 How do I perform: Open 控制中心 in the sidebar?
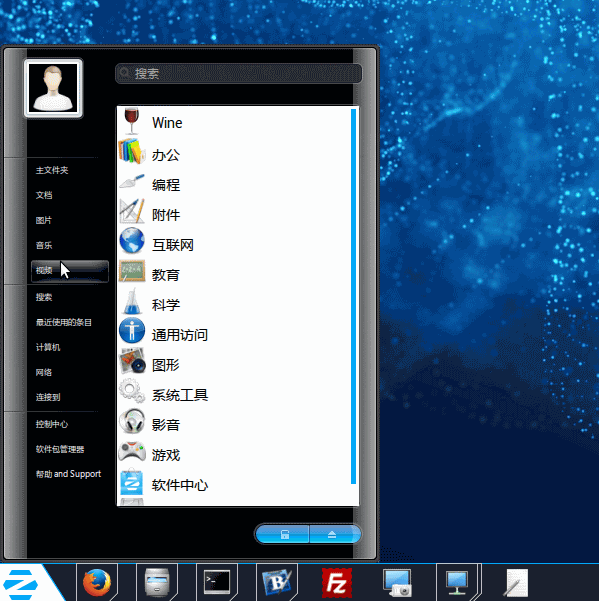(x=52, y=424)
